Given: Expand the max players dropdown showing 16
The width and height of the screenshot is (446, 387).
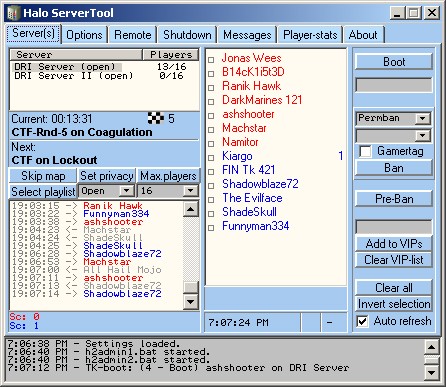Looking at the screenshot, I should (190, 191).
